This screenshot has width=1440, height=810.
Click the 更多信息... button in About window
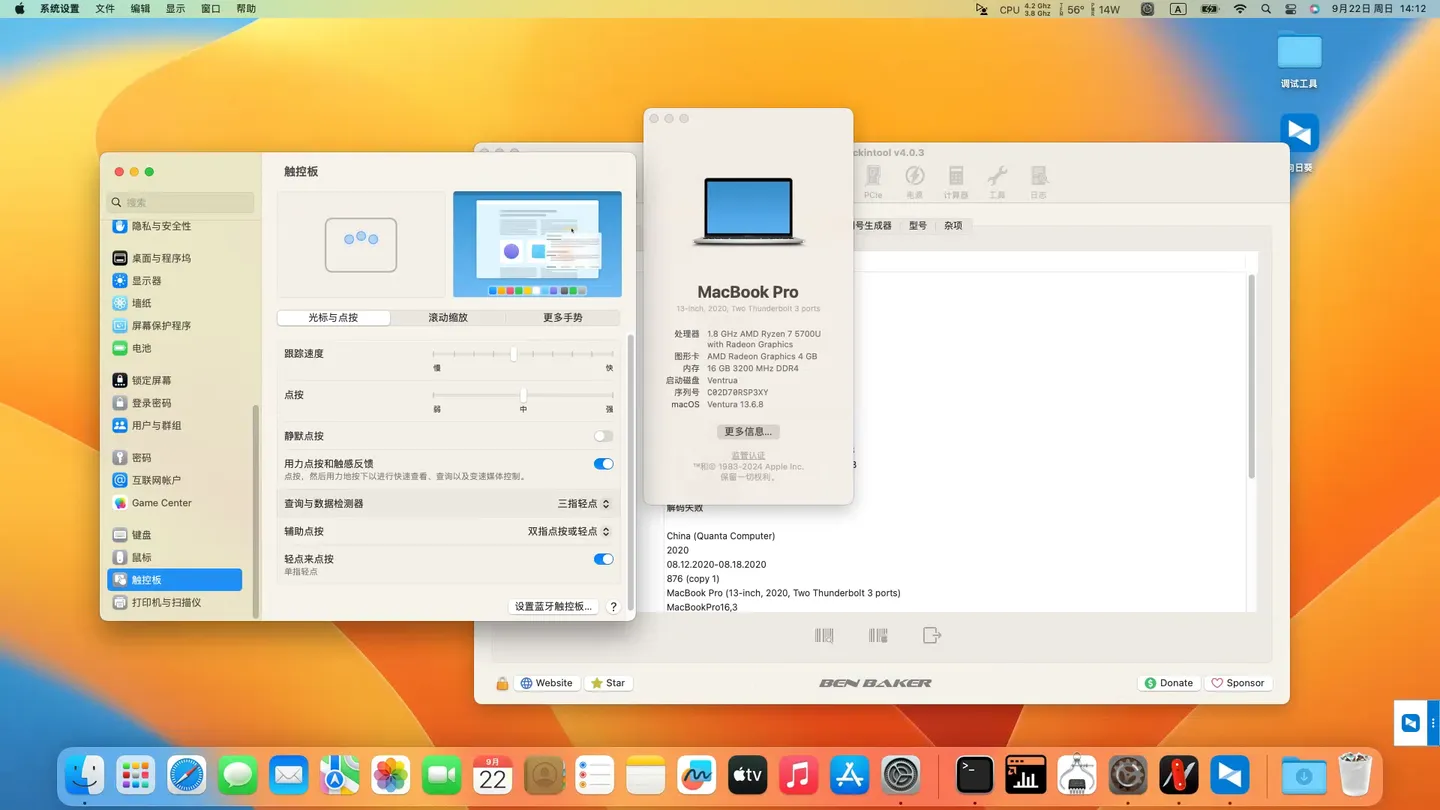(x=747, y=431)
